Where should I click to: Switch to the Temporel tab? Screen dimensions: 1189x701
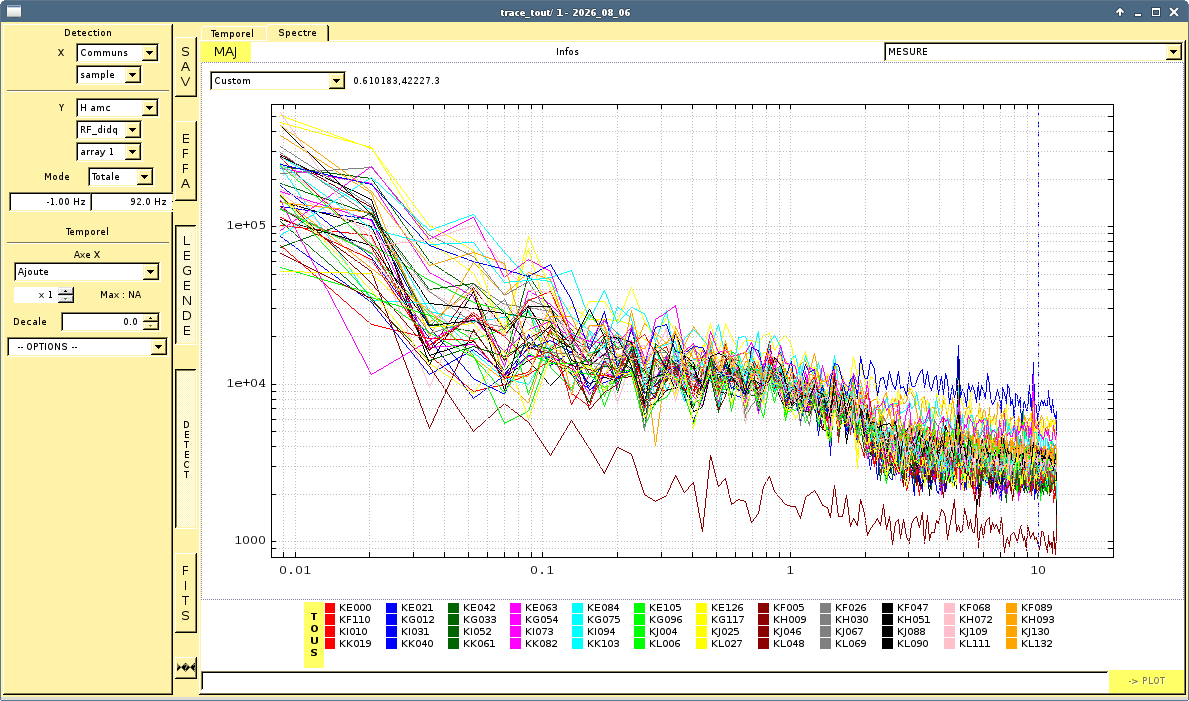[232, 33]
